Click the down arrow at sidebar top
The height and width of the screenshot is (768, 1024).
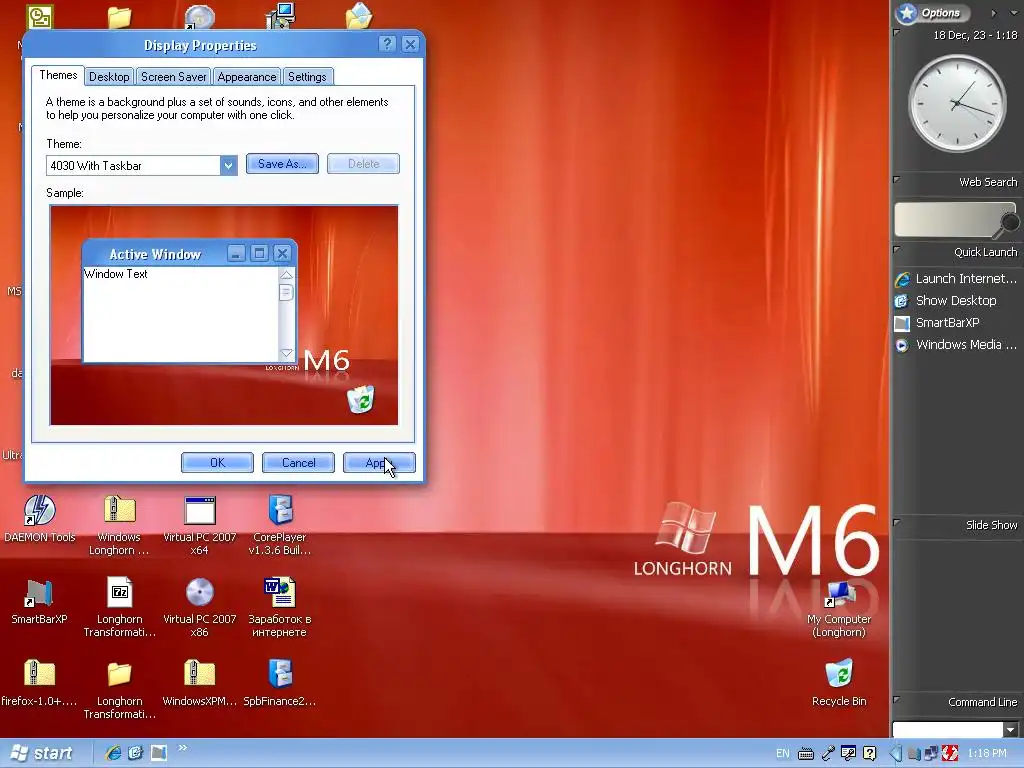coord(1014,13)
